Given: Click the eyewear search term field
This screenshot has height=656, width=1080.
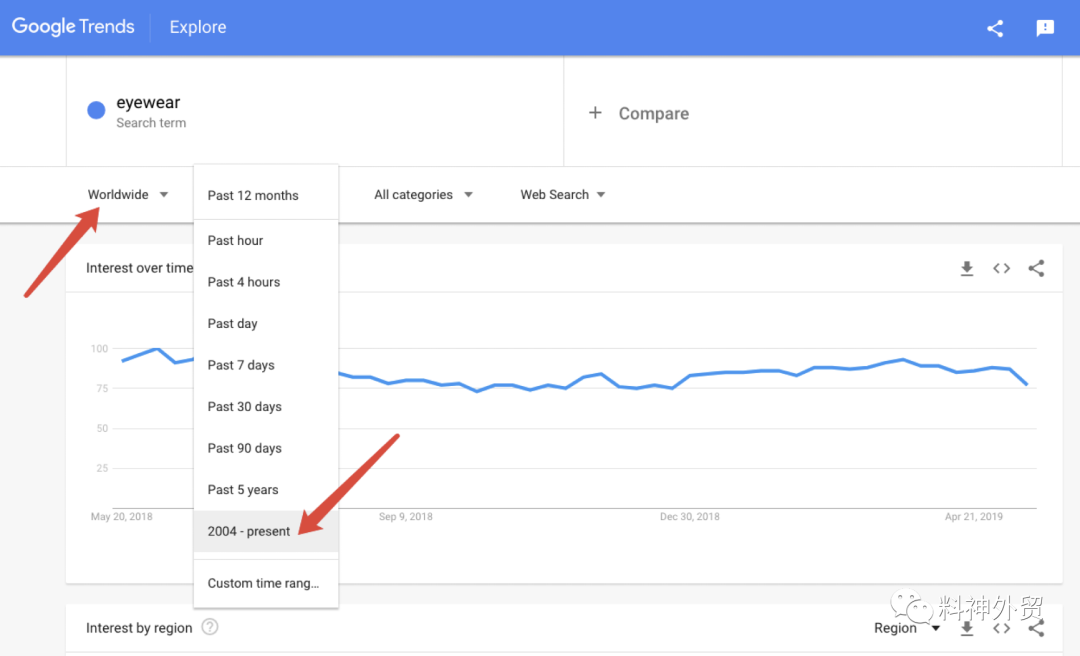Looking at the screenshot, I should tap(148, 103).
